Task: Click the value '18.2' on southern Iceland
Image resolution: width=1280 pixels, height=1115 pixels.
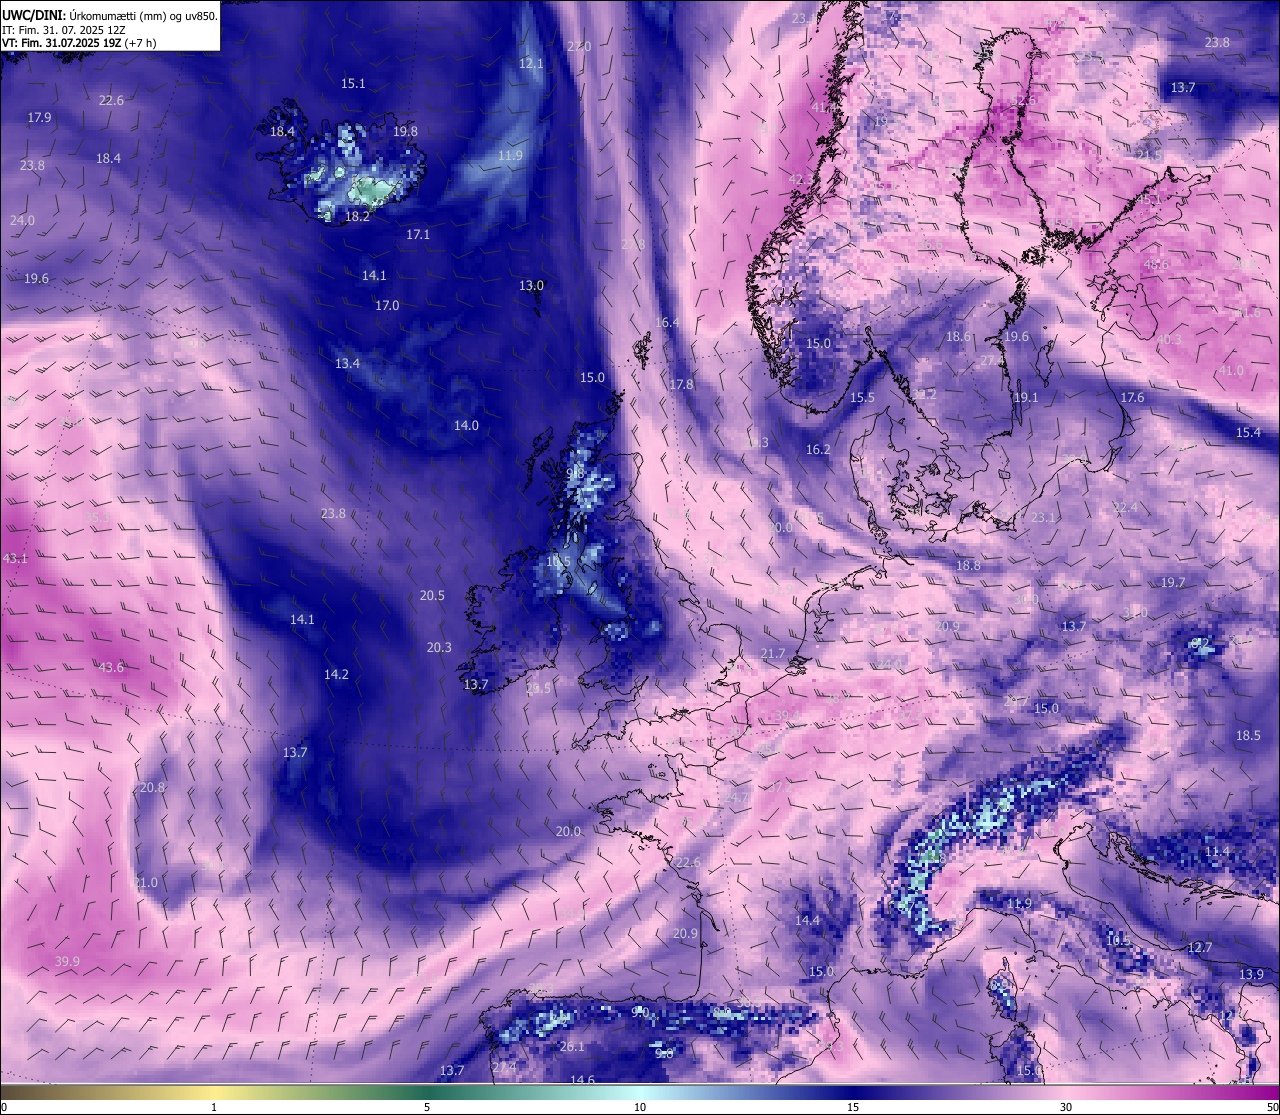Action: (357, 217)
